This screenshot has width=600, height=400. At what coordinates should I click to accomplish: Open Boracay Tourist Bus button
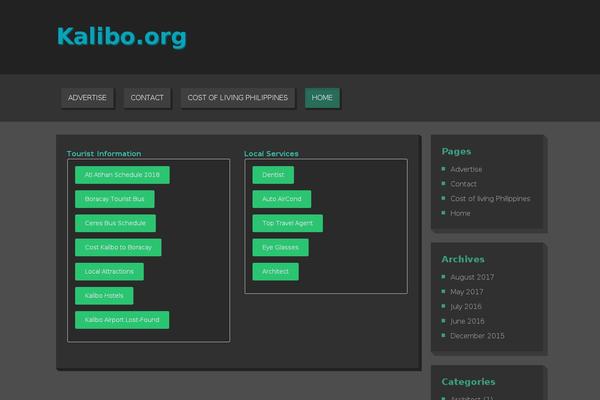tap(115, 199)
